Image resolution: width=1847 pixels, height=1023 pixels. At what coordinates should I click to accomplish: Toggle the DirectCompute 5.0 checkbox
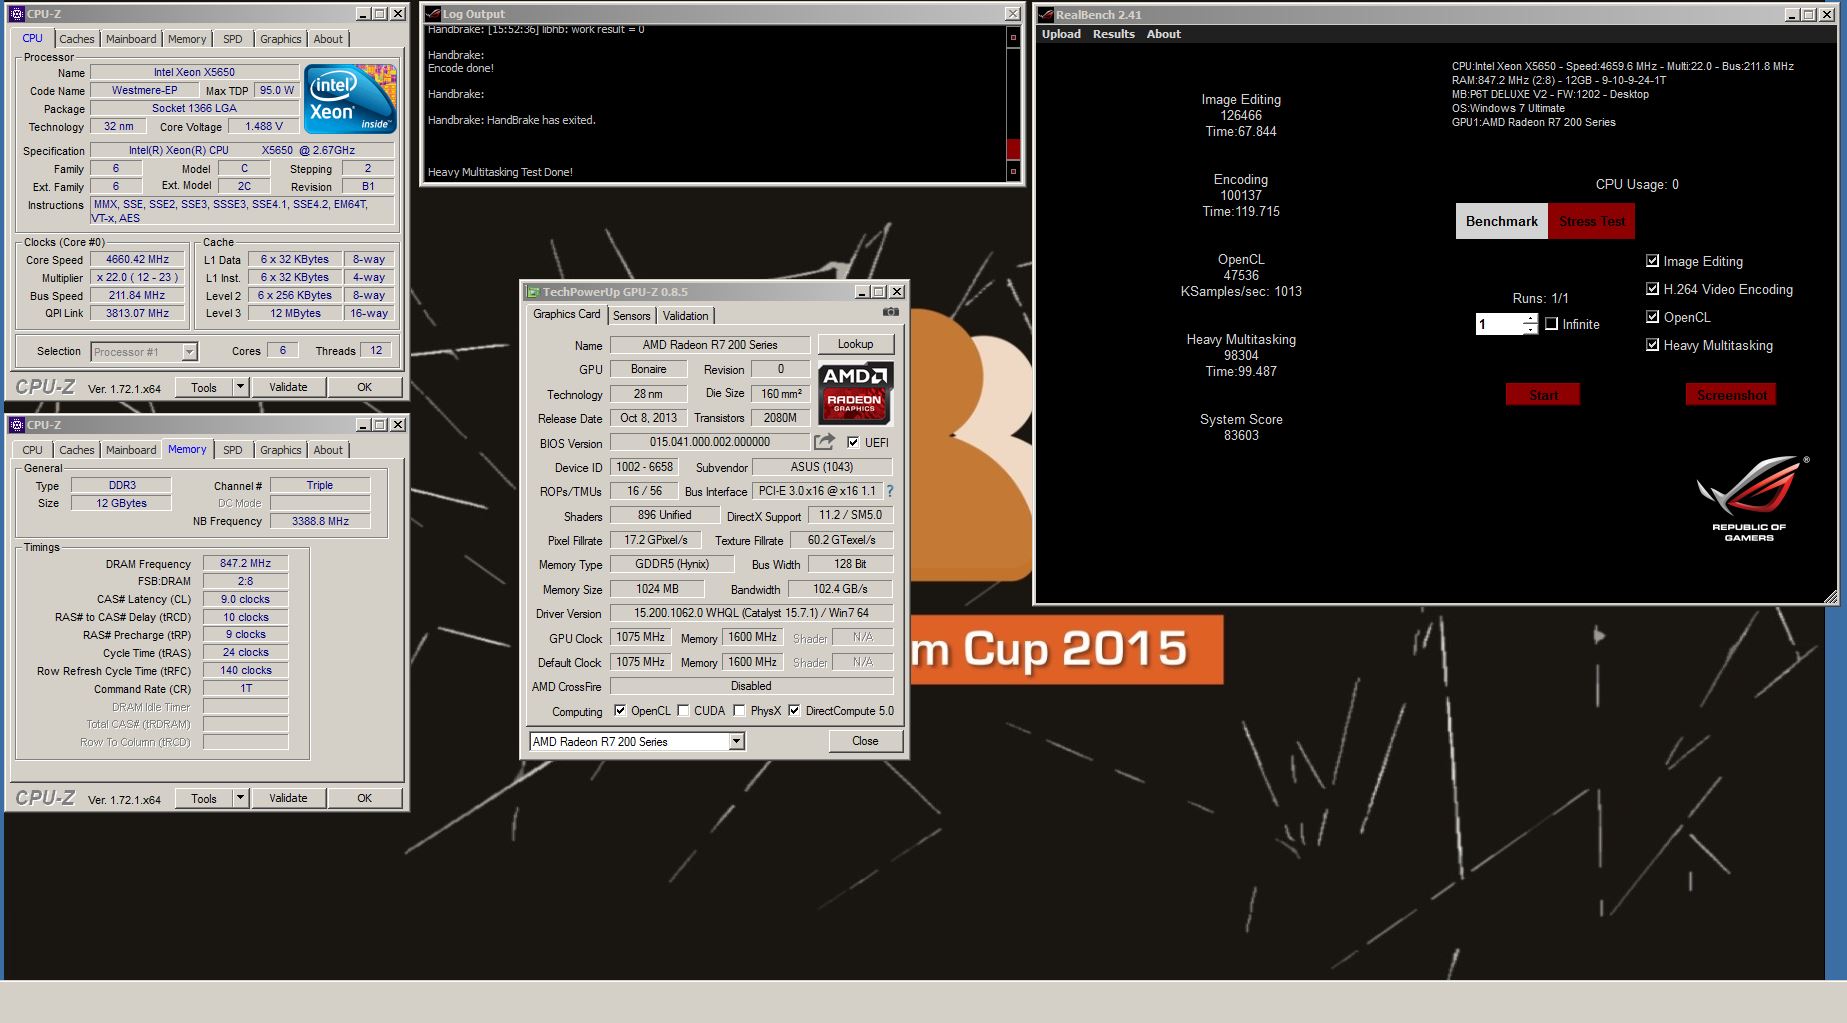tap(794, 711)
